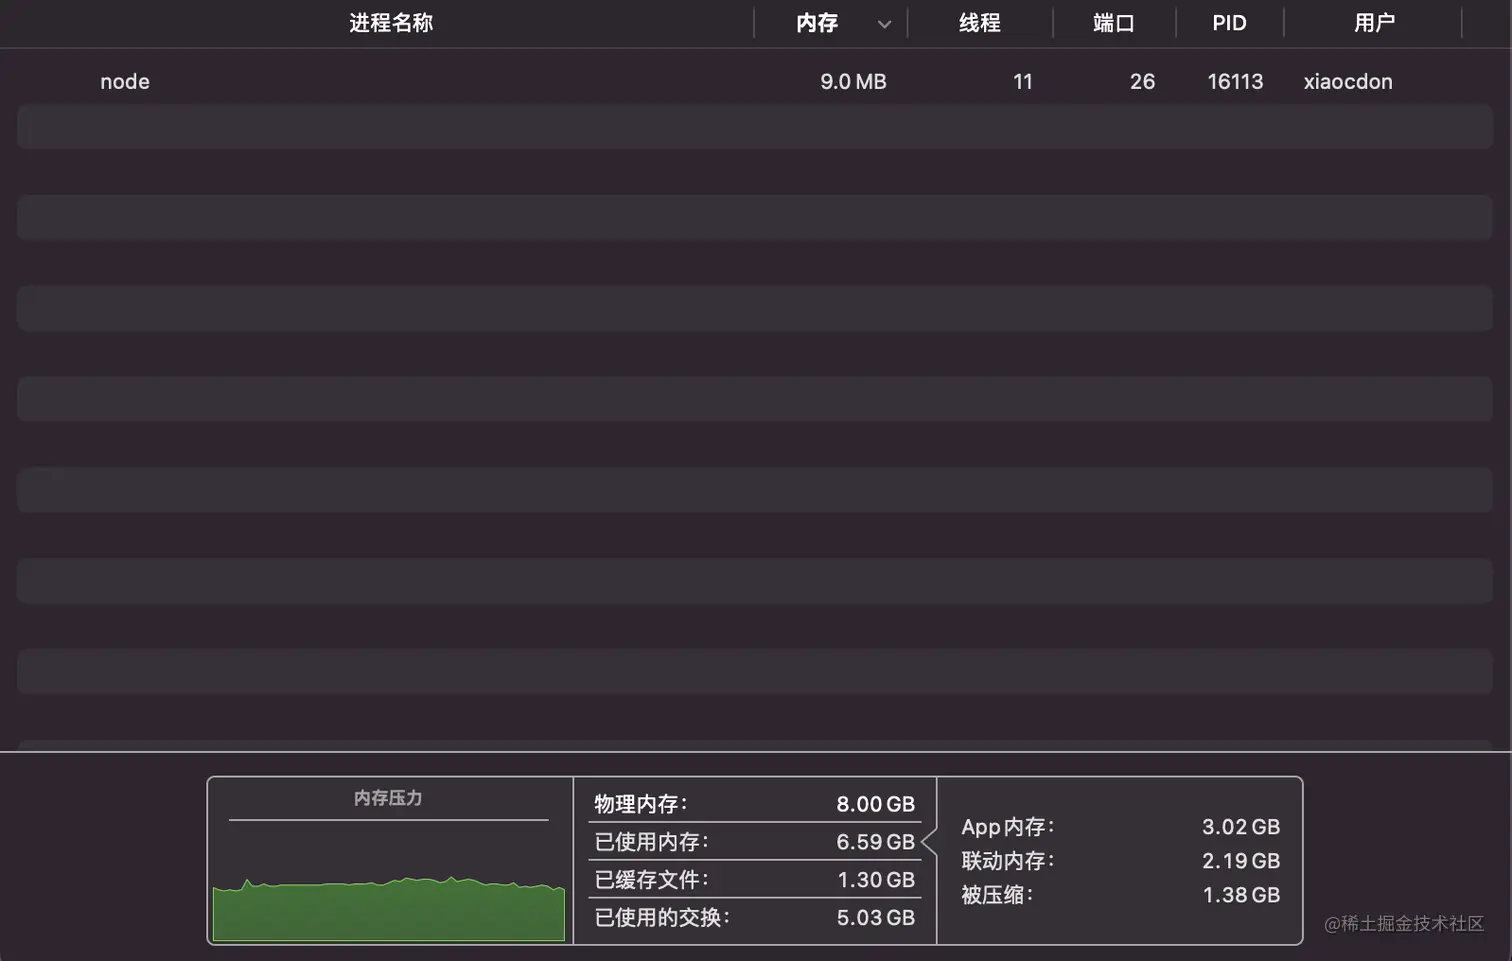
Task: Sort processes by 用户 column
Action: tap(1374, 23)
